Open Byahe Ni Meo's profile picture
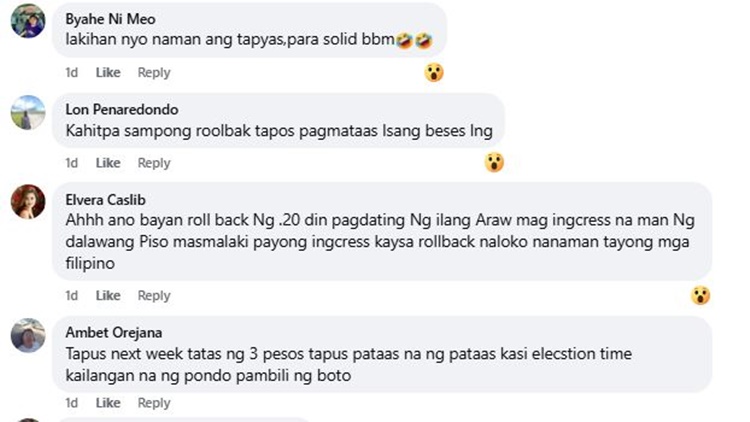The height and width of the screenshot is (422, 750). point(28,21)
